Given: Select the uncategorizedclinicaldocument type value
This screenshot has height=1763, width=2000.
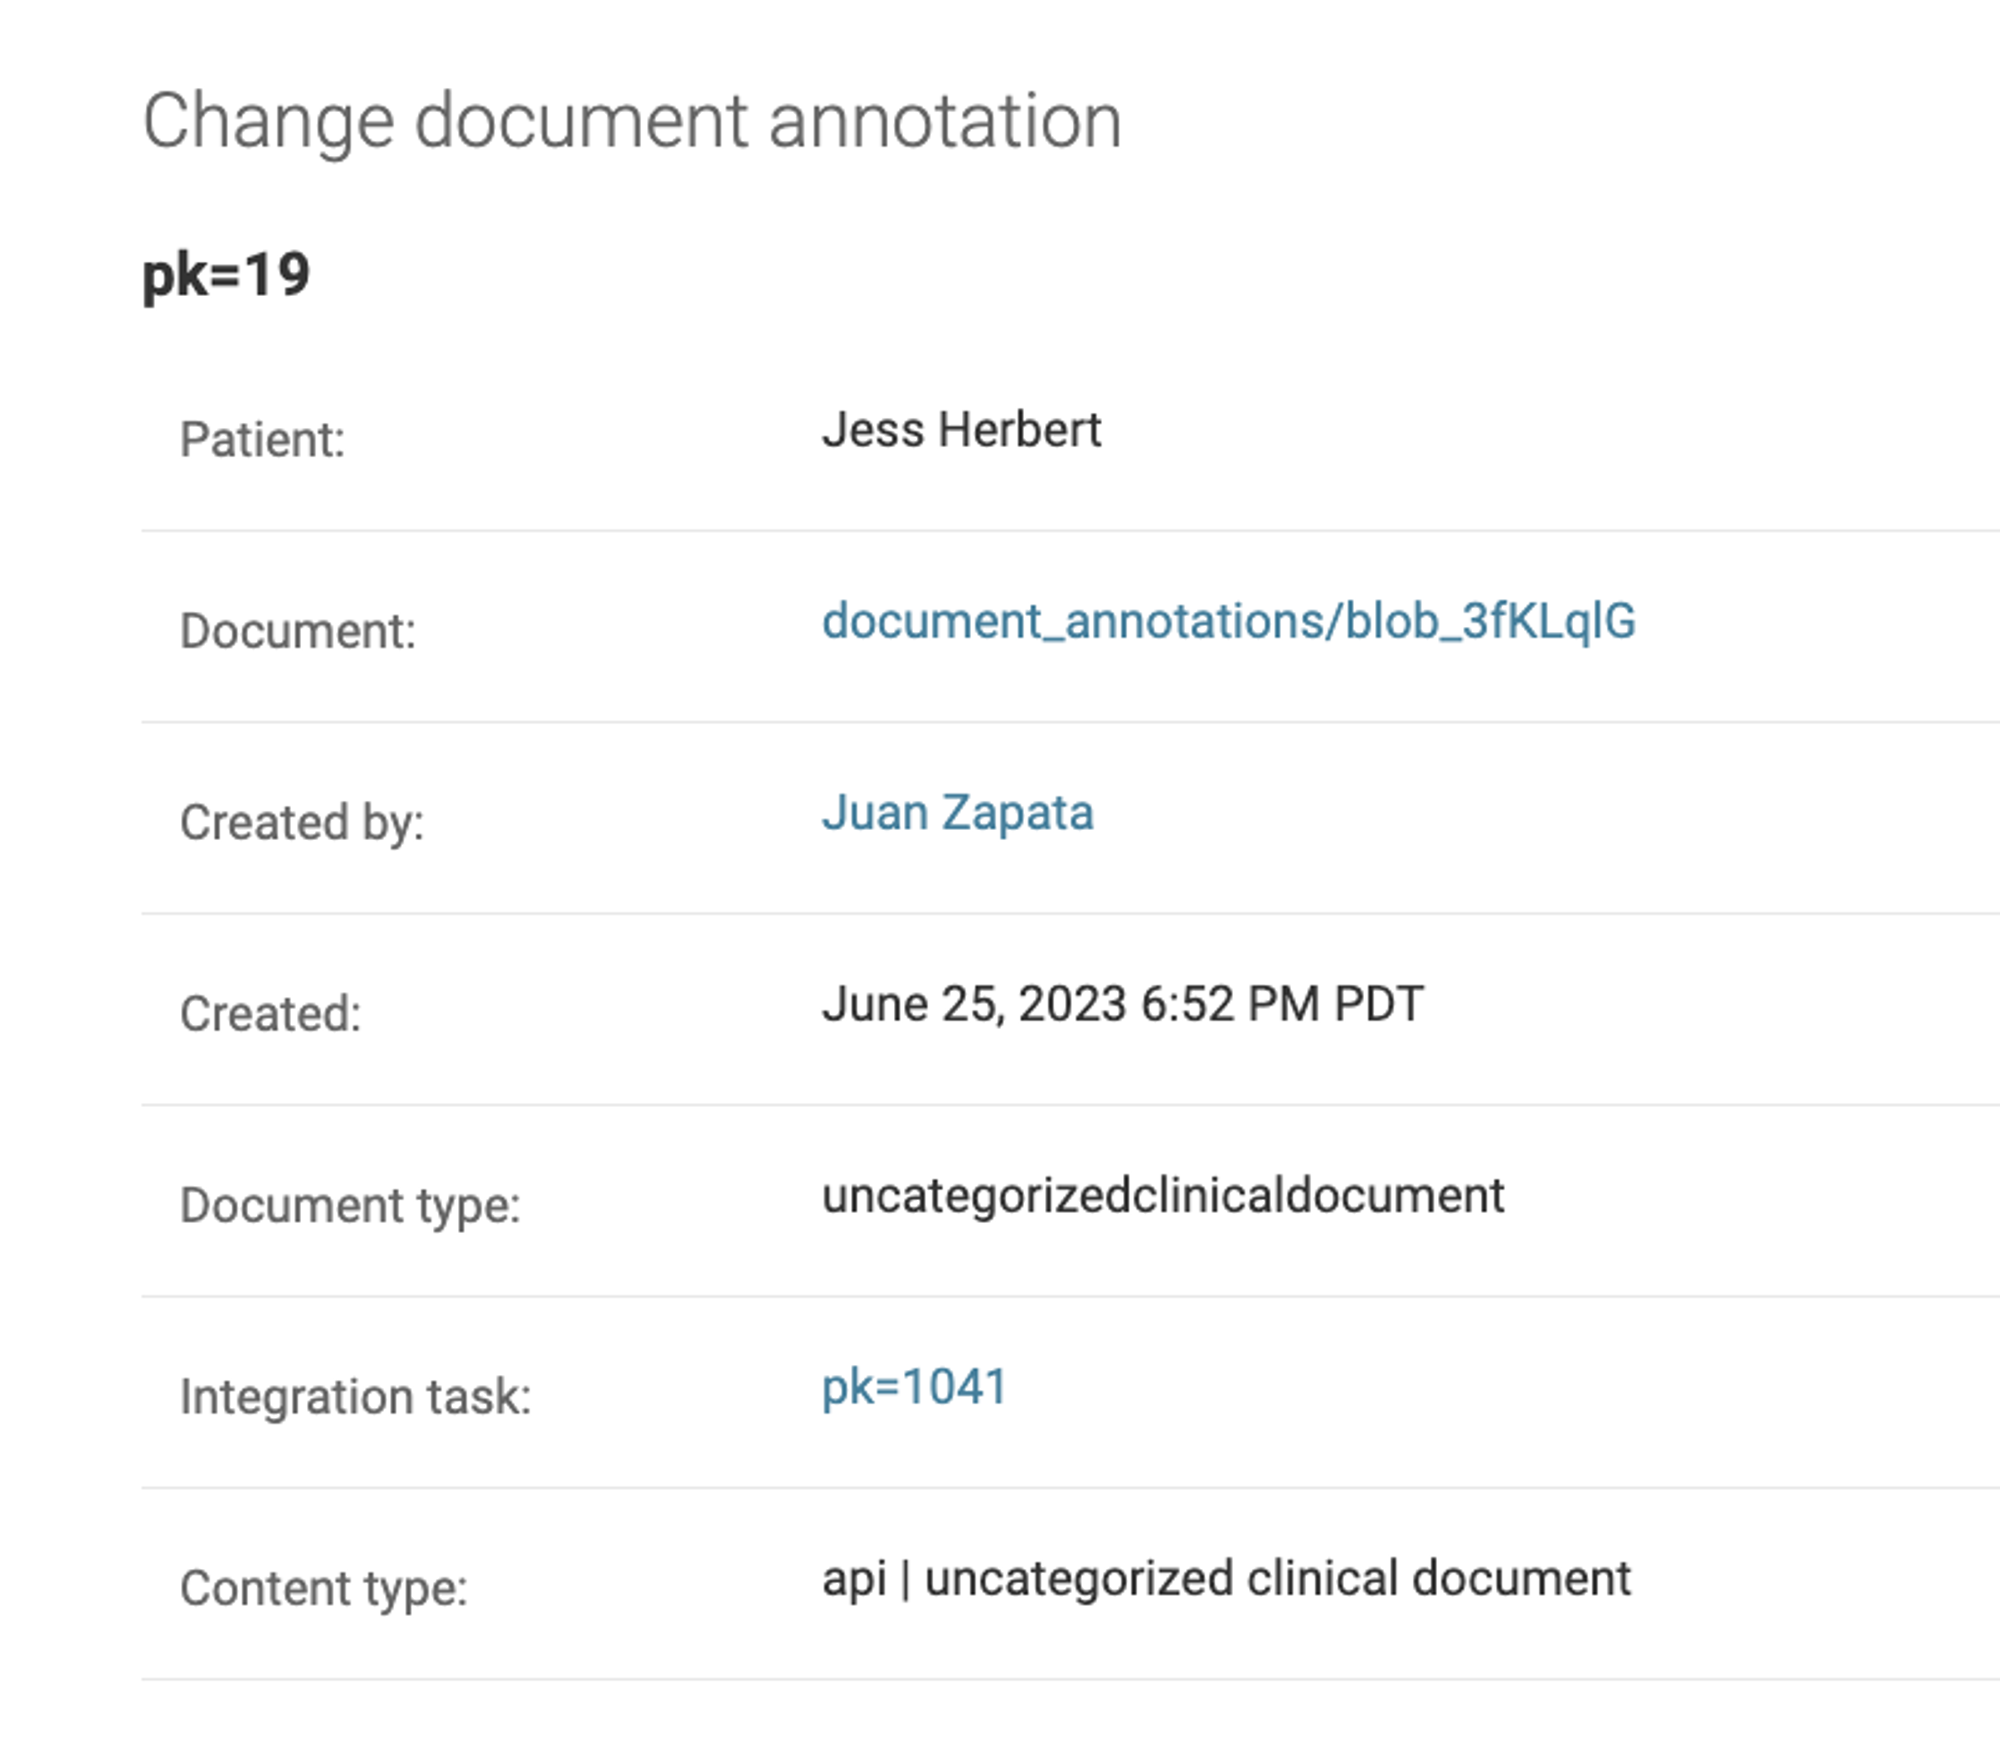Looking at the screenshot, I should coord(1163,1197).
